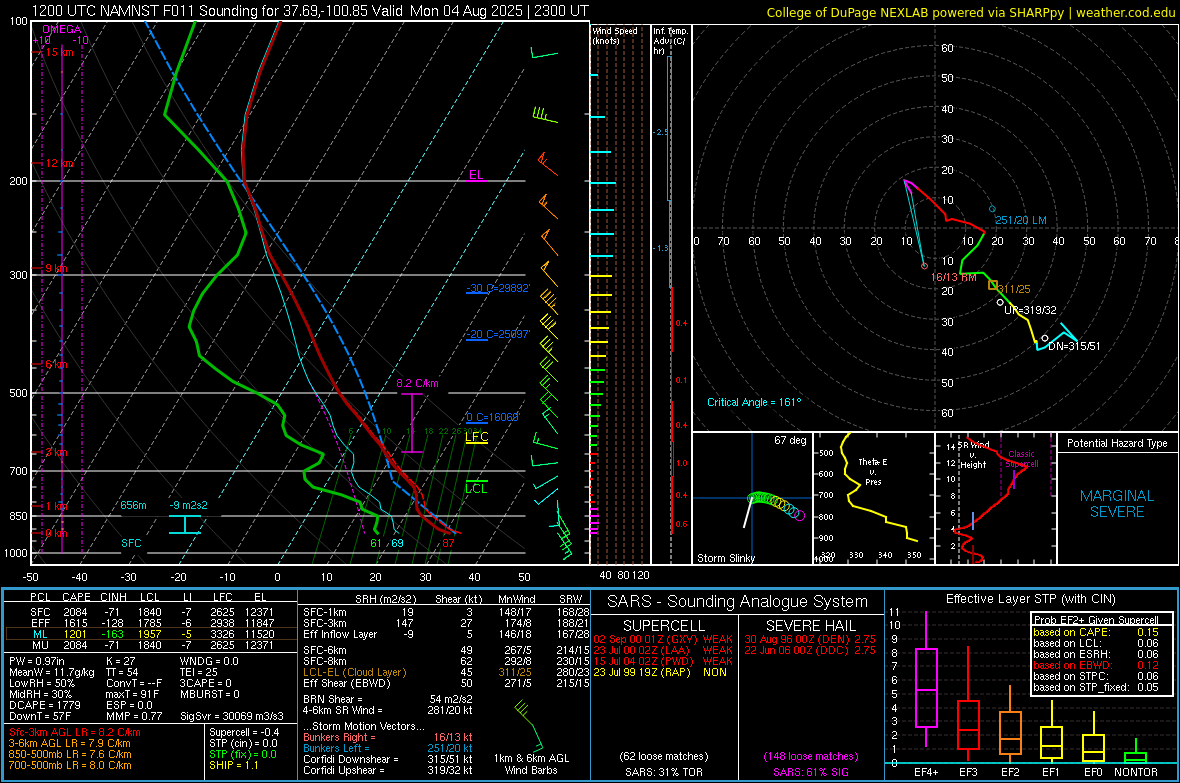Click the Critical Angle = 161° text

tap(754, 402)
